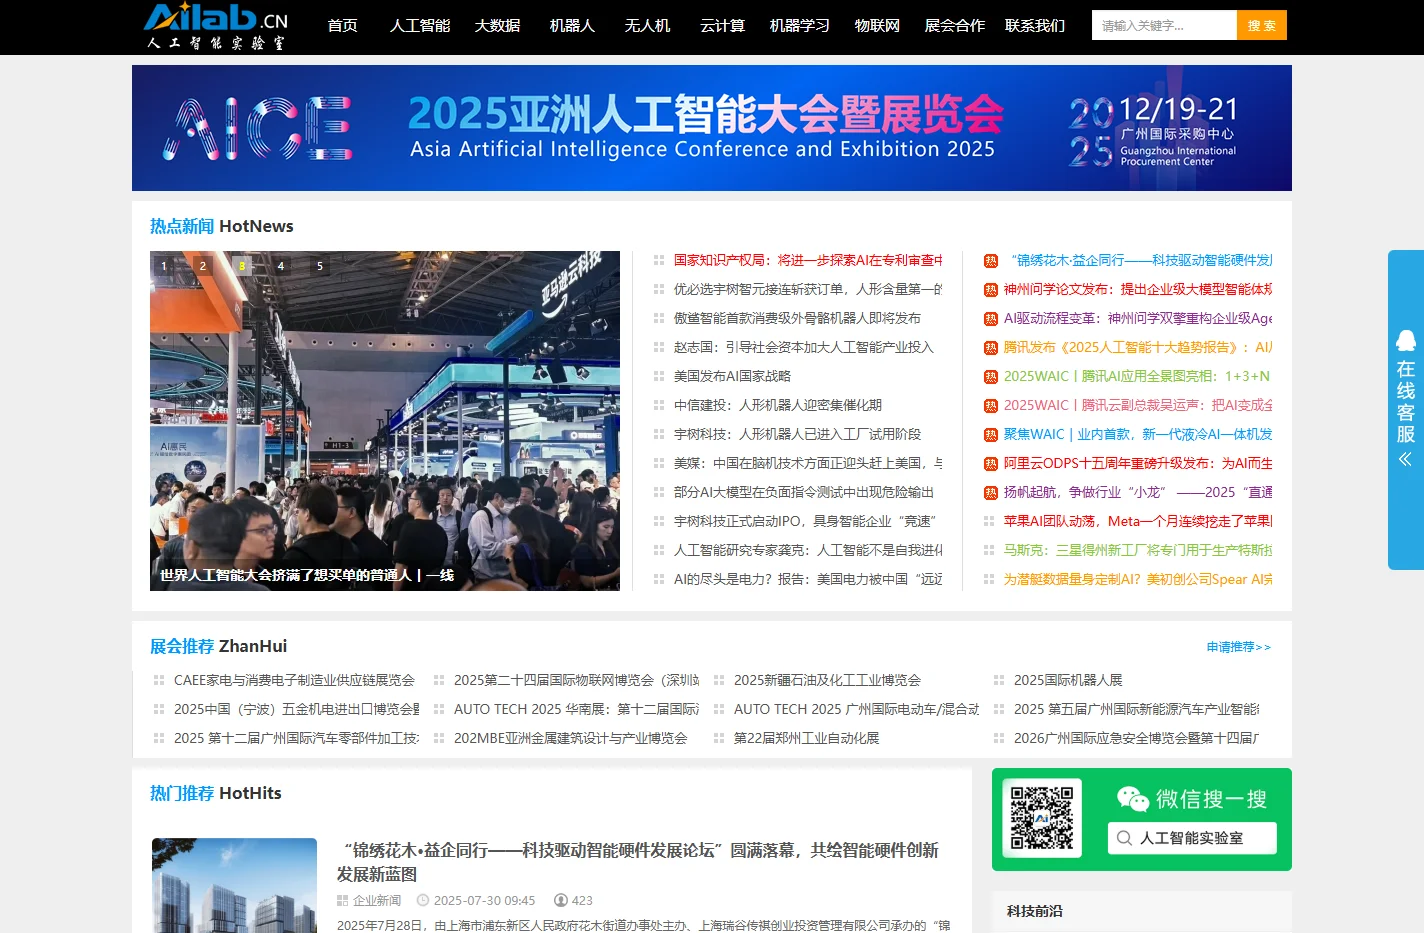Screen dimensions: 1424x933
Task: Open exhibition 2026广州国际应急安全博览会
Action: [1137, 738]
